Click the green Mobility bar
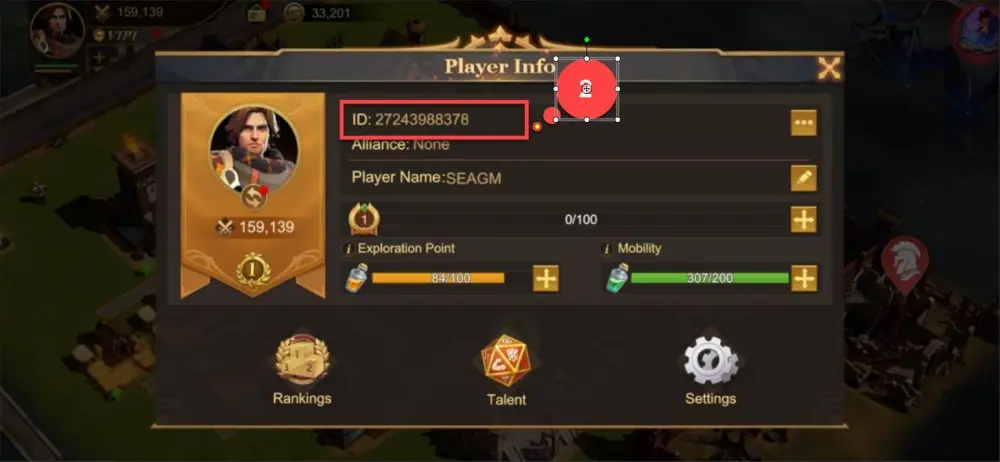 coord(710,278)
